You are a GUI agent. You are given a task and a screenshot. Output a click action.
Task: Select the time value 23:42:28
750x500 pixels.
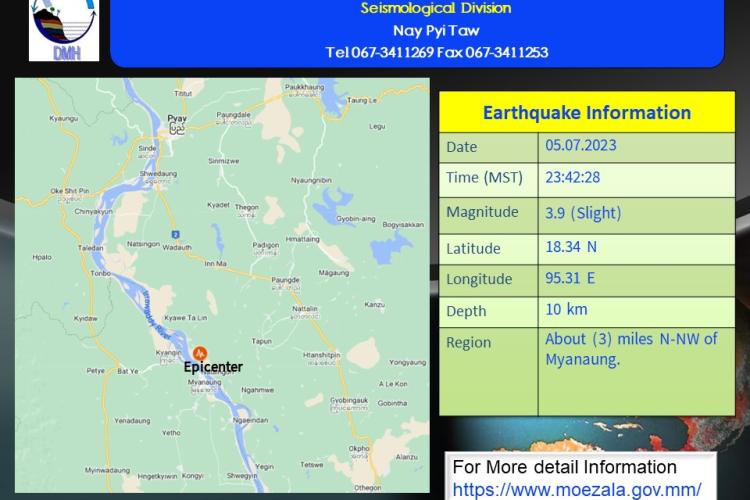(573, 177)
